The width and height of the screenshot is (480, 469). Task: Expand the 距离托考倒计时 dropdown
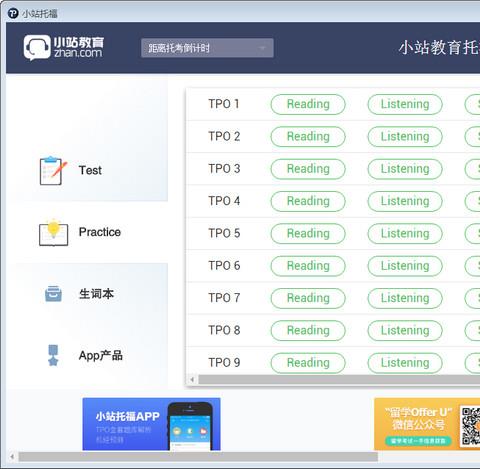click(x=207, y=48)
